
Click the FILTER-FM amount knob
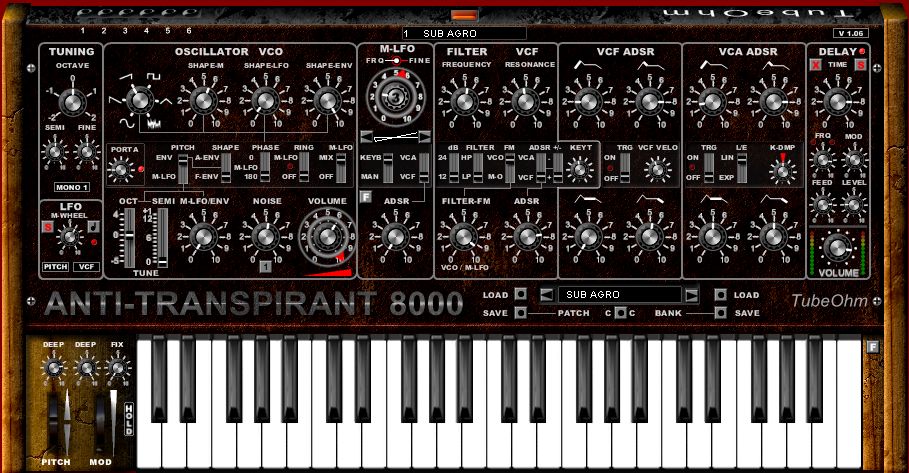[x=464, y=236]
